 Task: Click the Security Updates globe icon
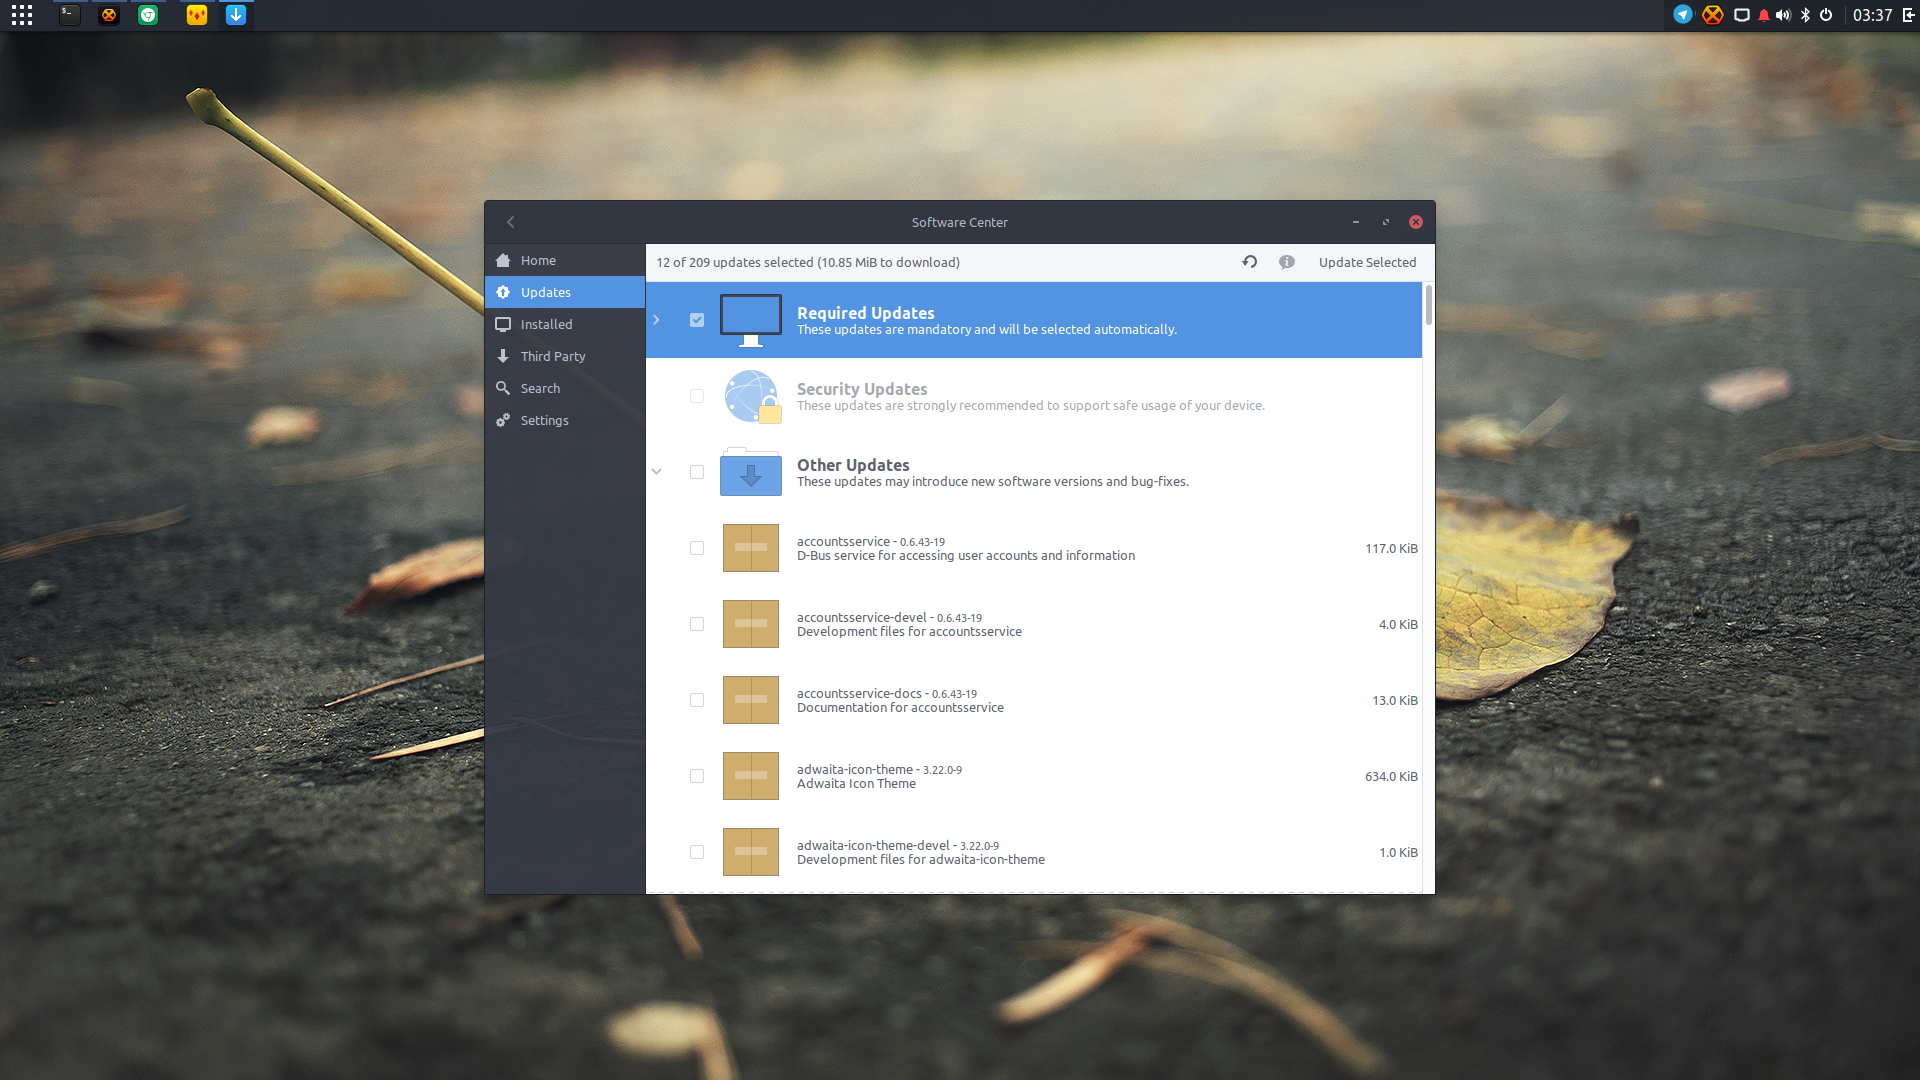(x=752, y=396)
